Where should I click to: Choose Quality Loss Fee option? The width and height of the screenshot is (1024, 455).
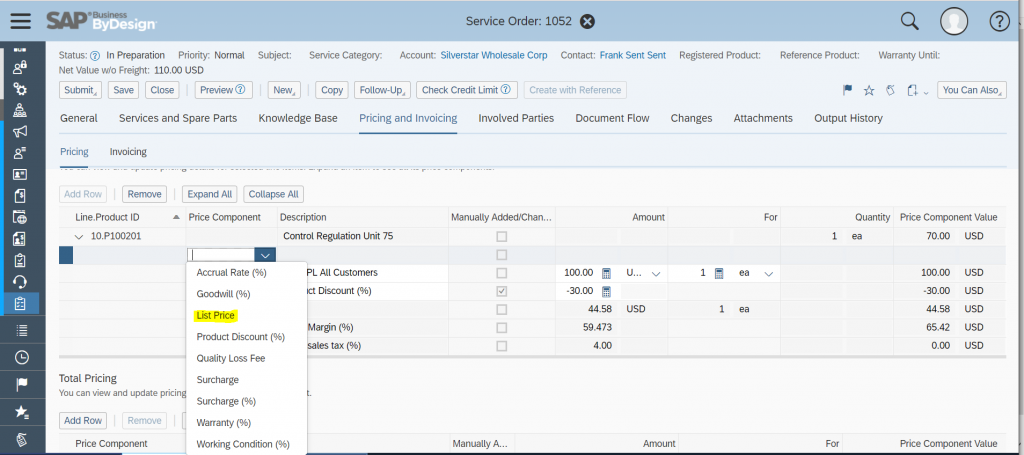tap(231, 358)
